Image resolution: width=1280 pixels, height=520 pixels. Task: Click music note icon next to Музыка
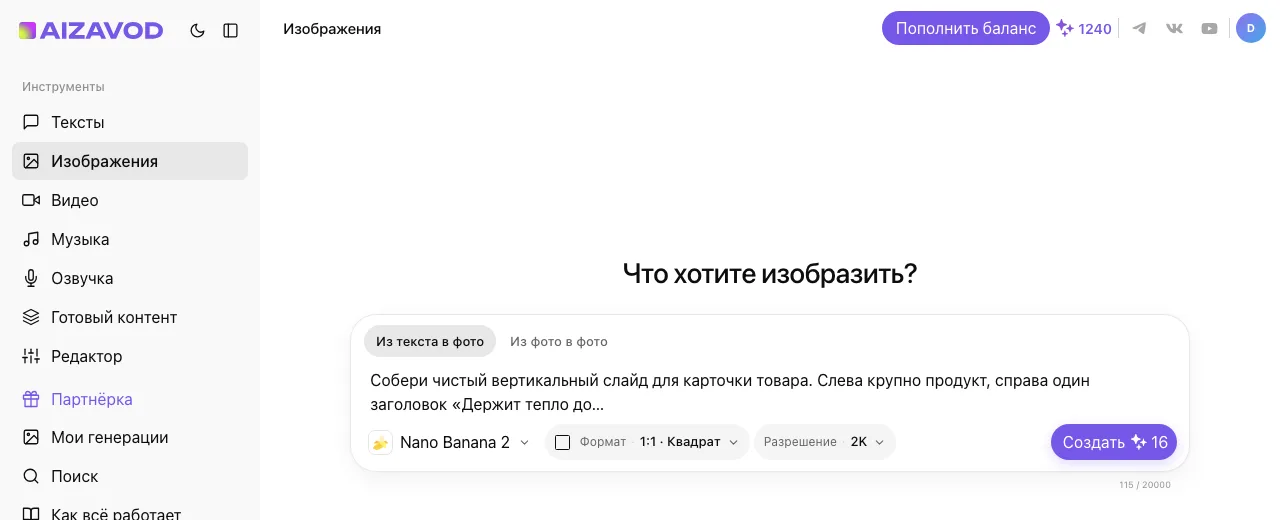[x=31, y=239]
